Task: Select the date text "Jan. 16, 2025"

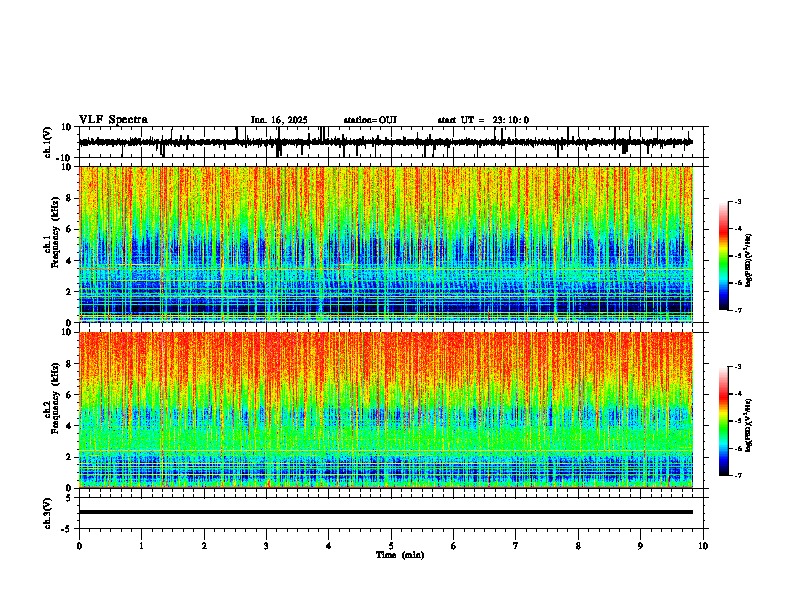Action: click(279, 120)
